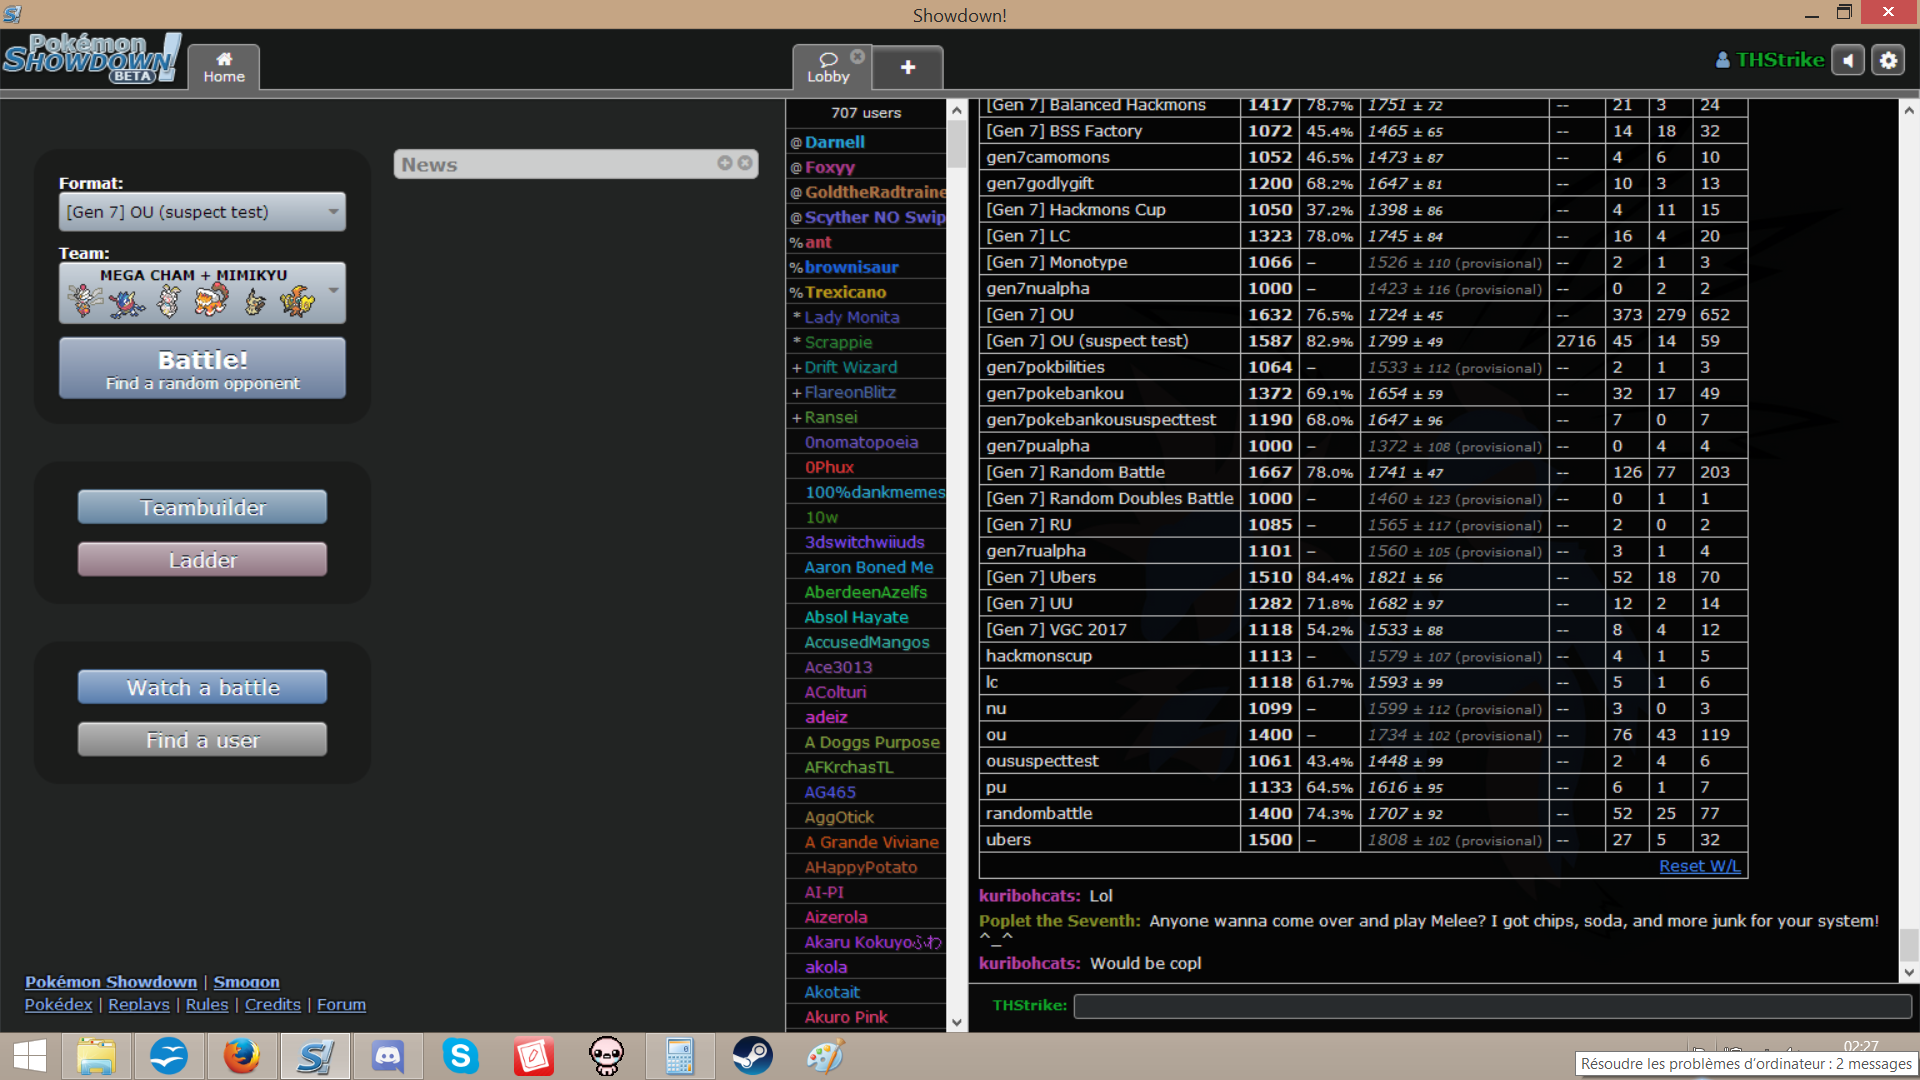Select the [Gen 7] OU format dropdown
This screenshot has width=1920, height=1080.
(200, 211)
